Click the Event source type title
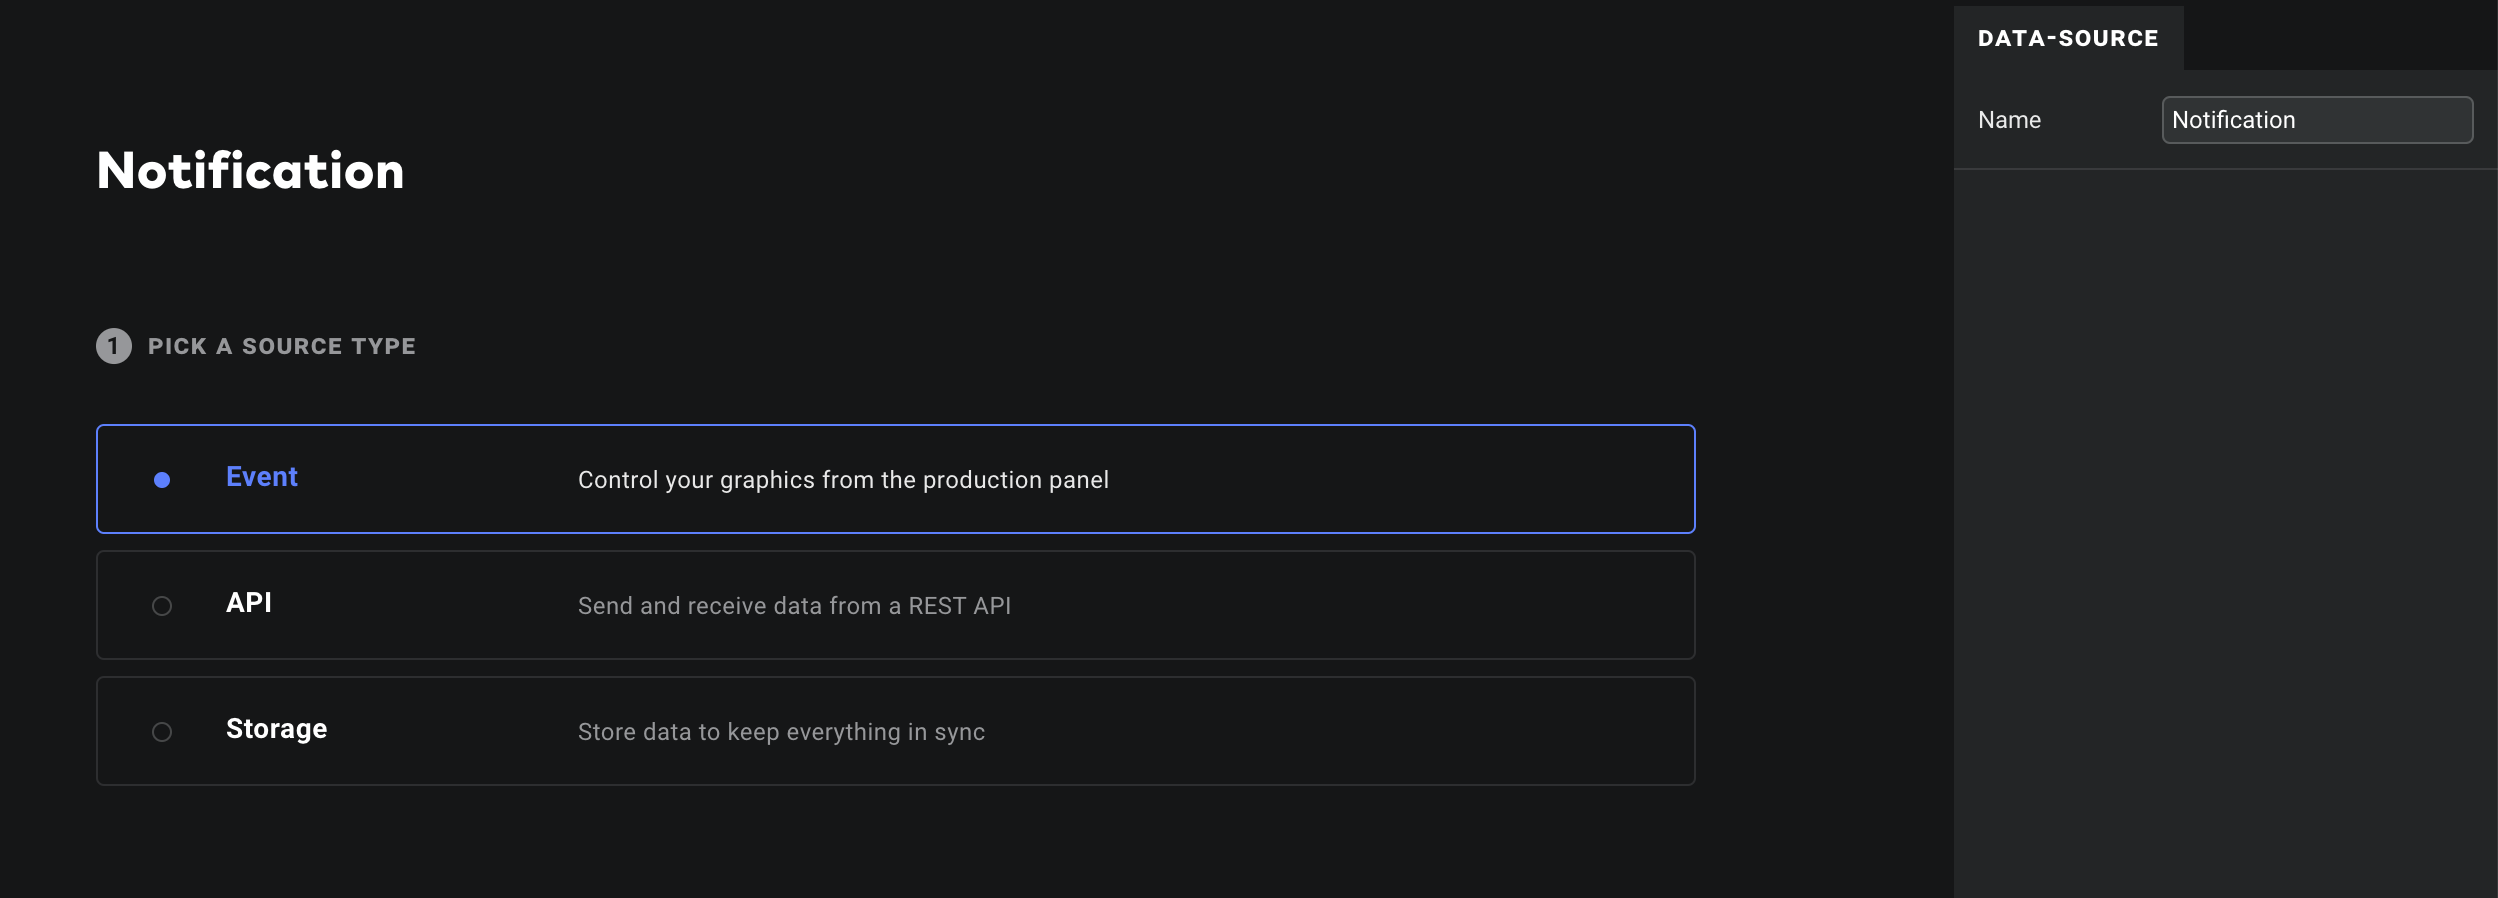This screenshot has width=2498, height=898. click(262, 477)
